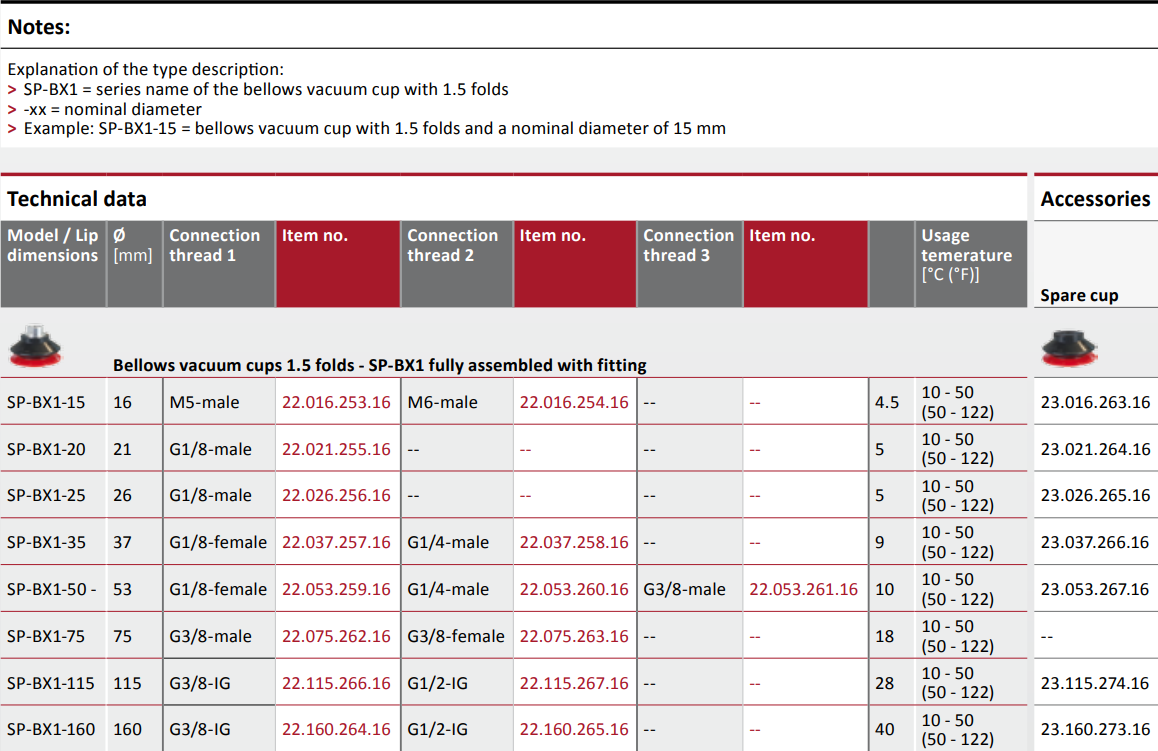
Task: Click item number 22.037.258.16
Action: (574, 542)
